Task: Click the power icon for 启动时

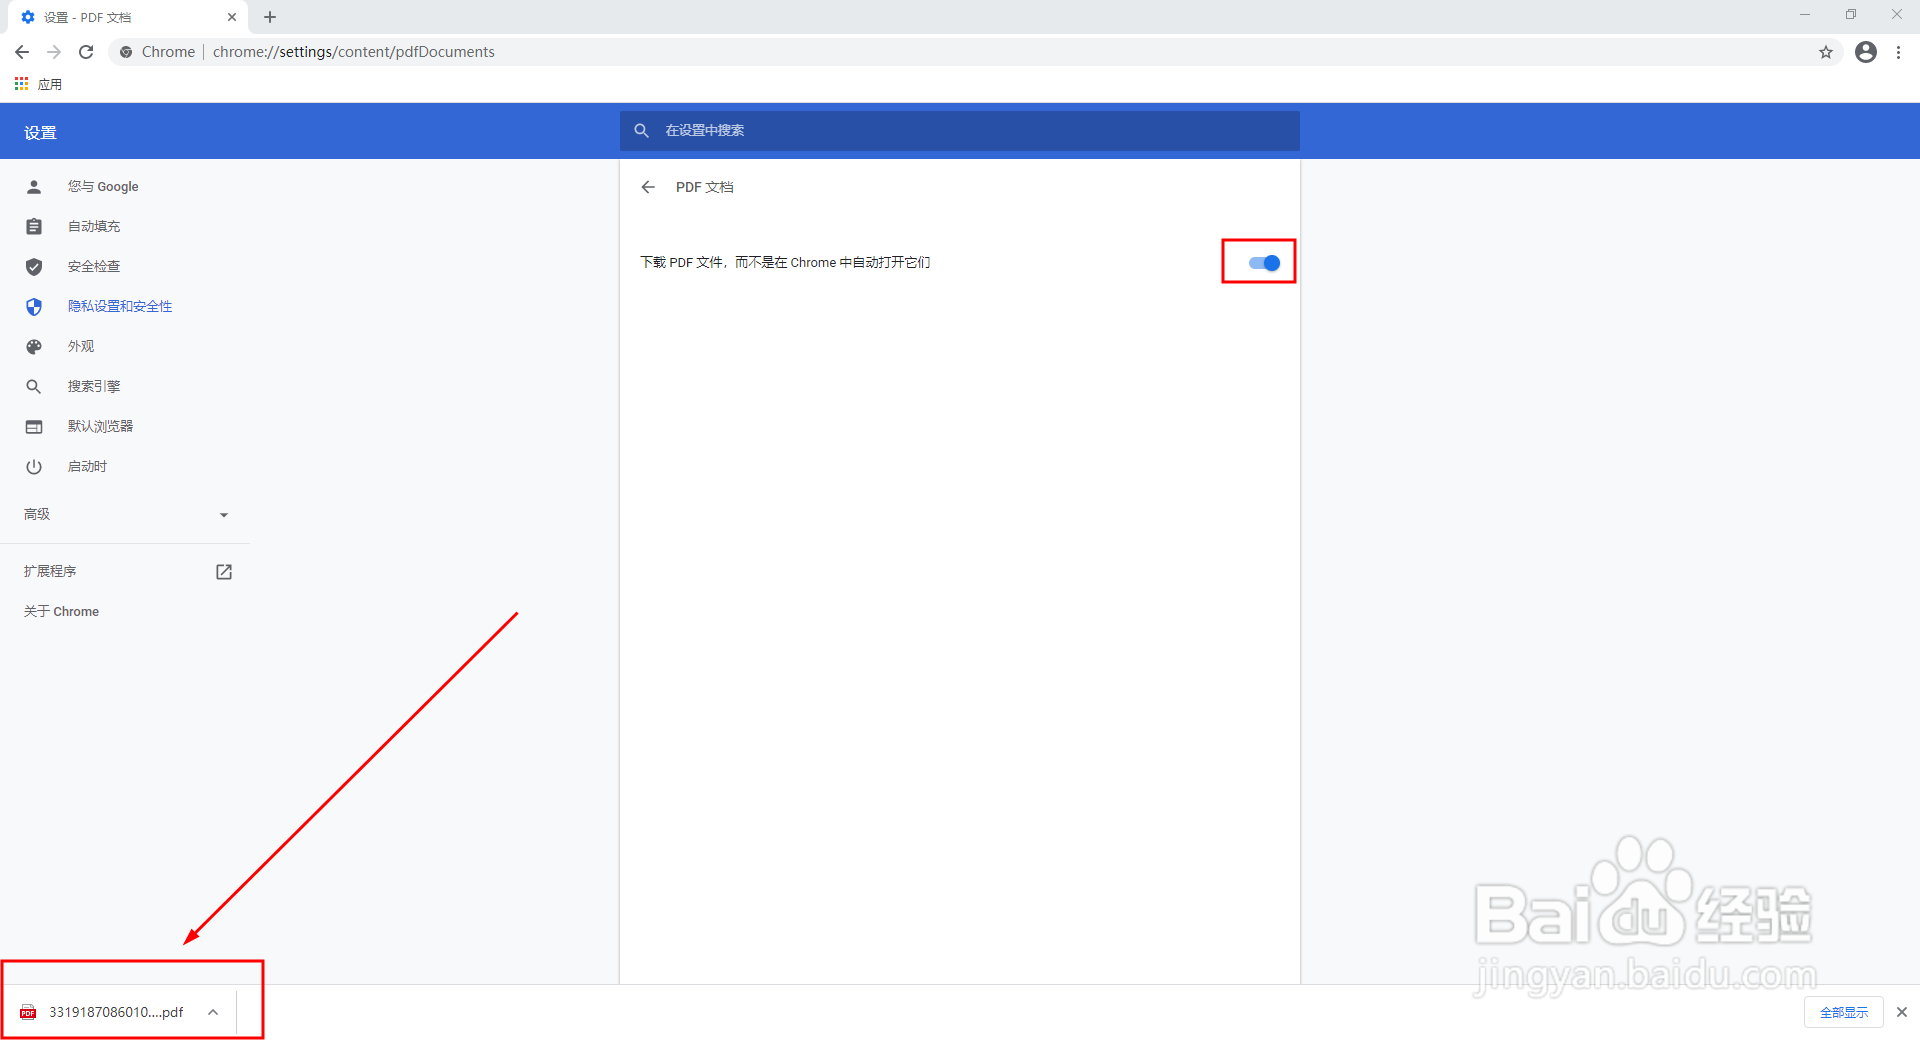Action: (34, 467)
